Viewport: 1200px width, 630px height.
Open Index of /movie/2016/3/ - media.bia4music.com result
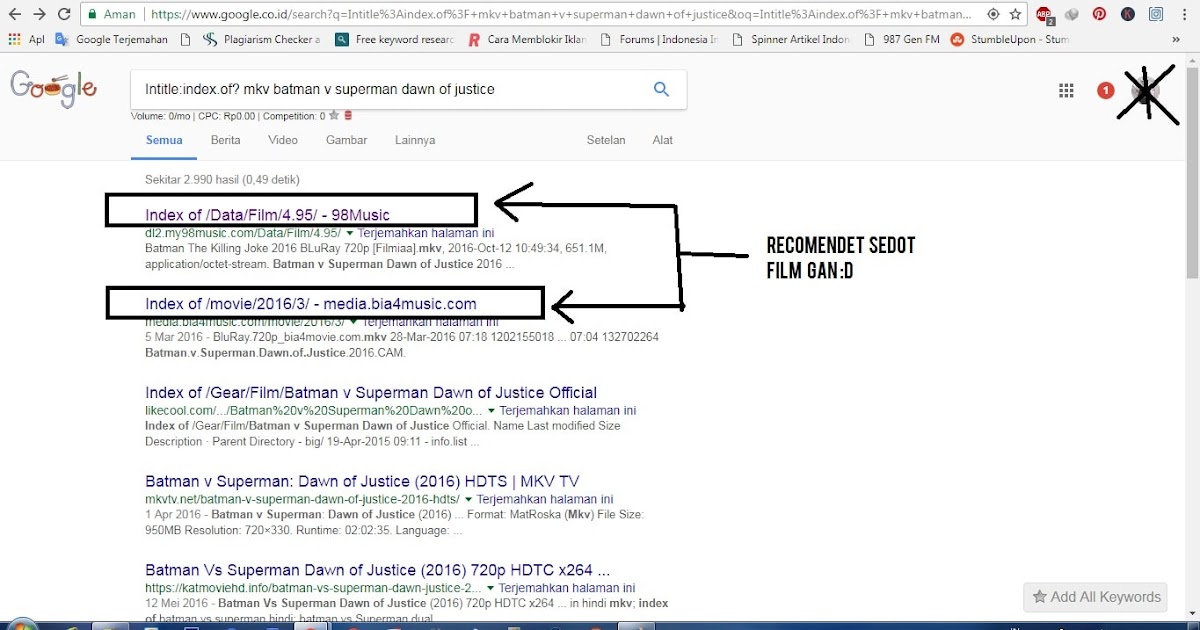(x=311, y=303)
